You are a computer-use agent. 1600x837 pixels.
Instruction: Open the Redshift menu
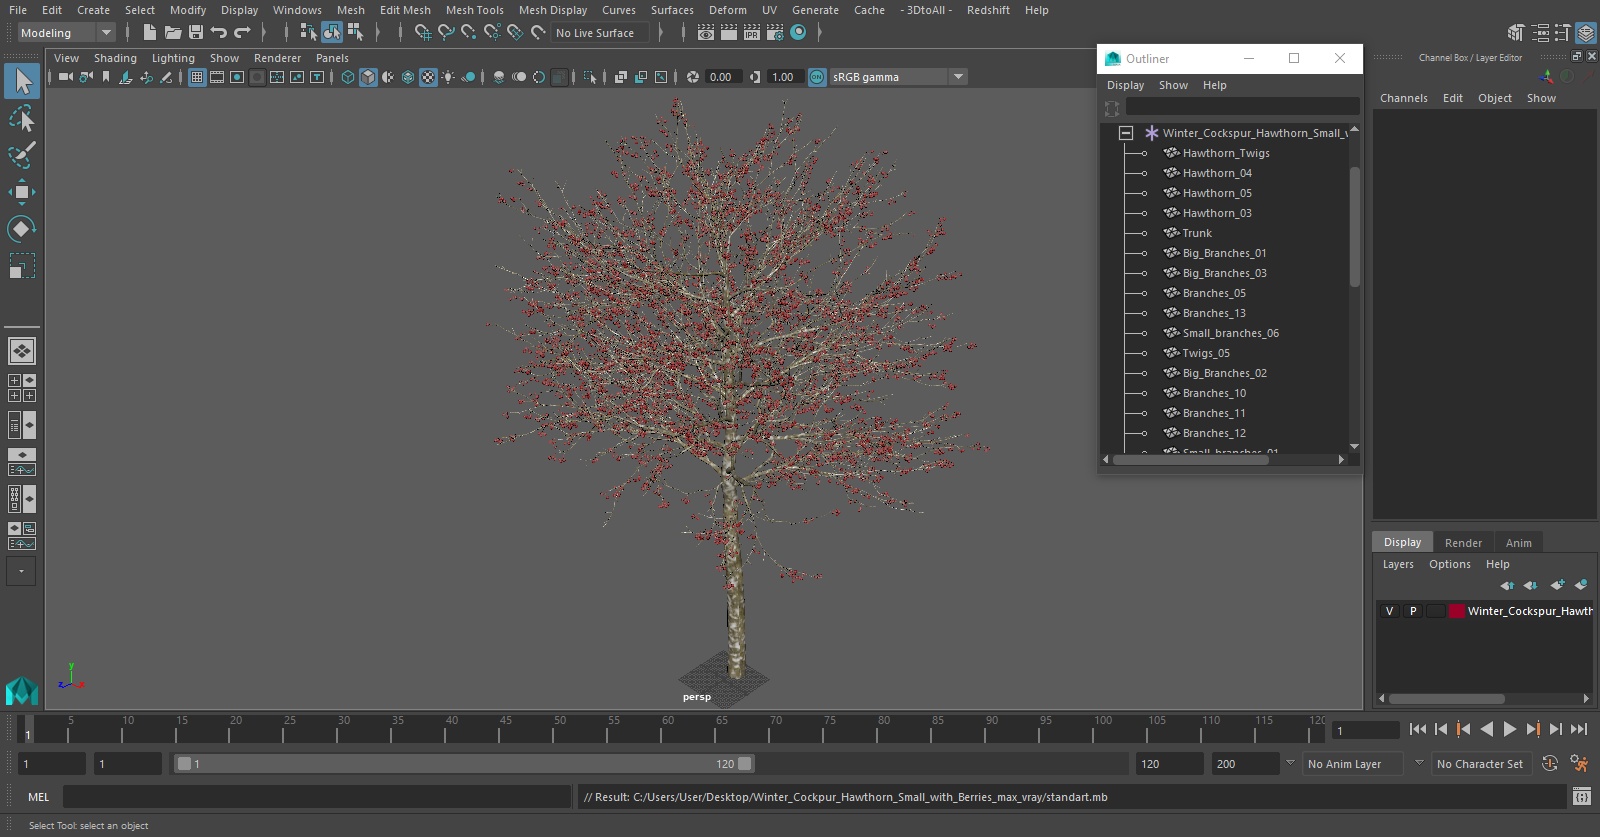pyautogui.click(x=988, y=10)
